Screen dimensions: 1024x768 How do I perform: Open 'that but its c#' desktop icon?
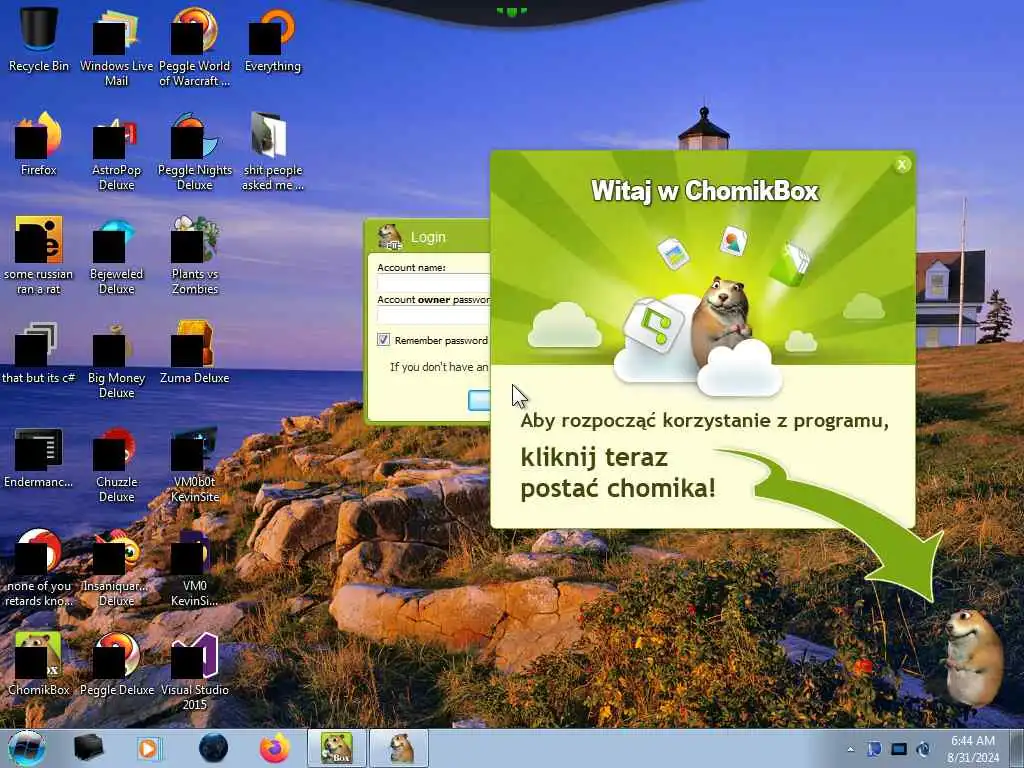[39, 351]
